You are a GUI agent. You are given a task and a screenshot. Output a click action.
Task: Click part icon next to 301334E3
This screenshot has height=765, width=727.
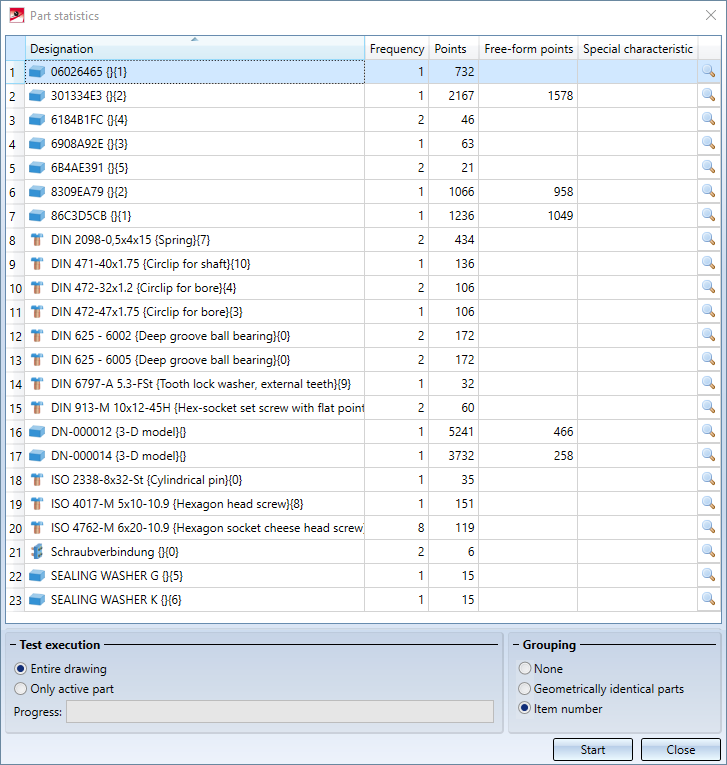37,96
